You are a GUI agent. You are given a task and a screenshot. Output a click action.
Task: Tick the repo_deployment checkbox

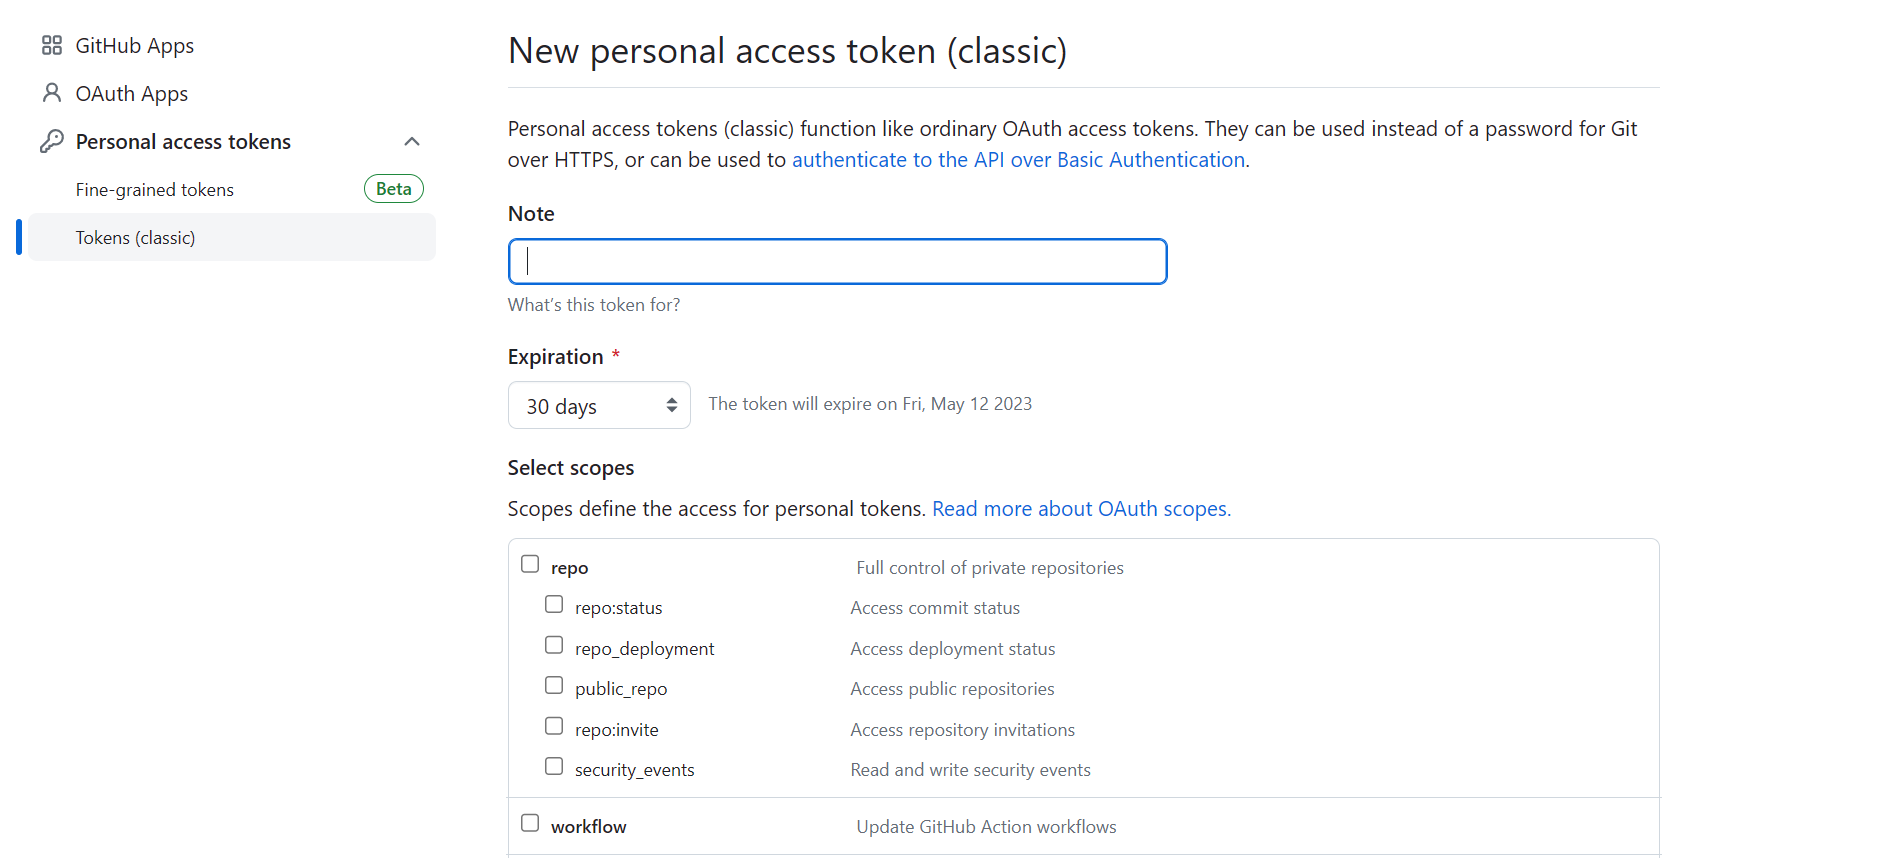pyautogui.click(x=554, y=645)
